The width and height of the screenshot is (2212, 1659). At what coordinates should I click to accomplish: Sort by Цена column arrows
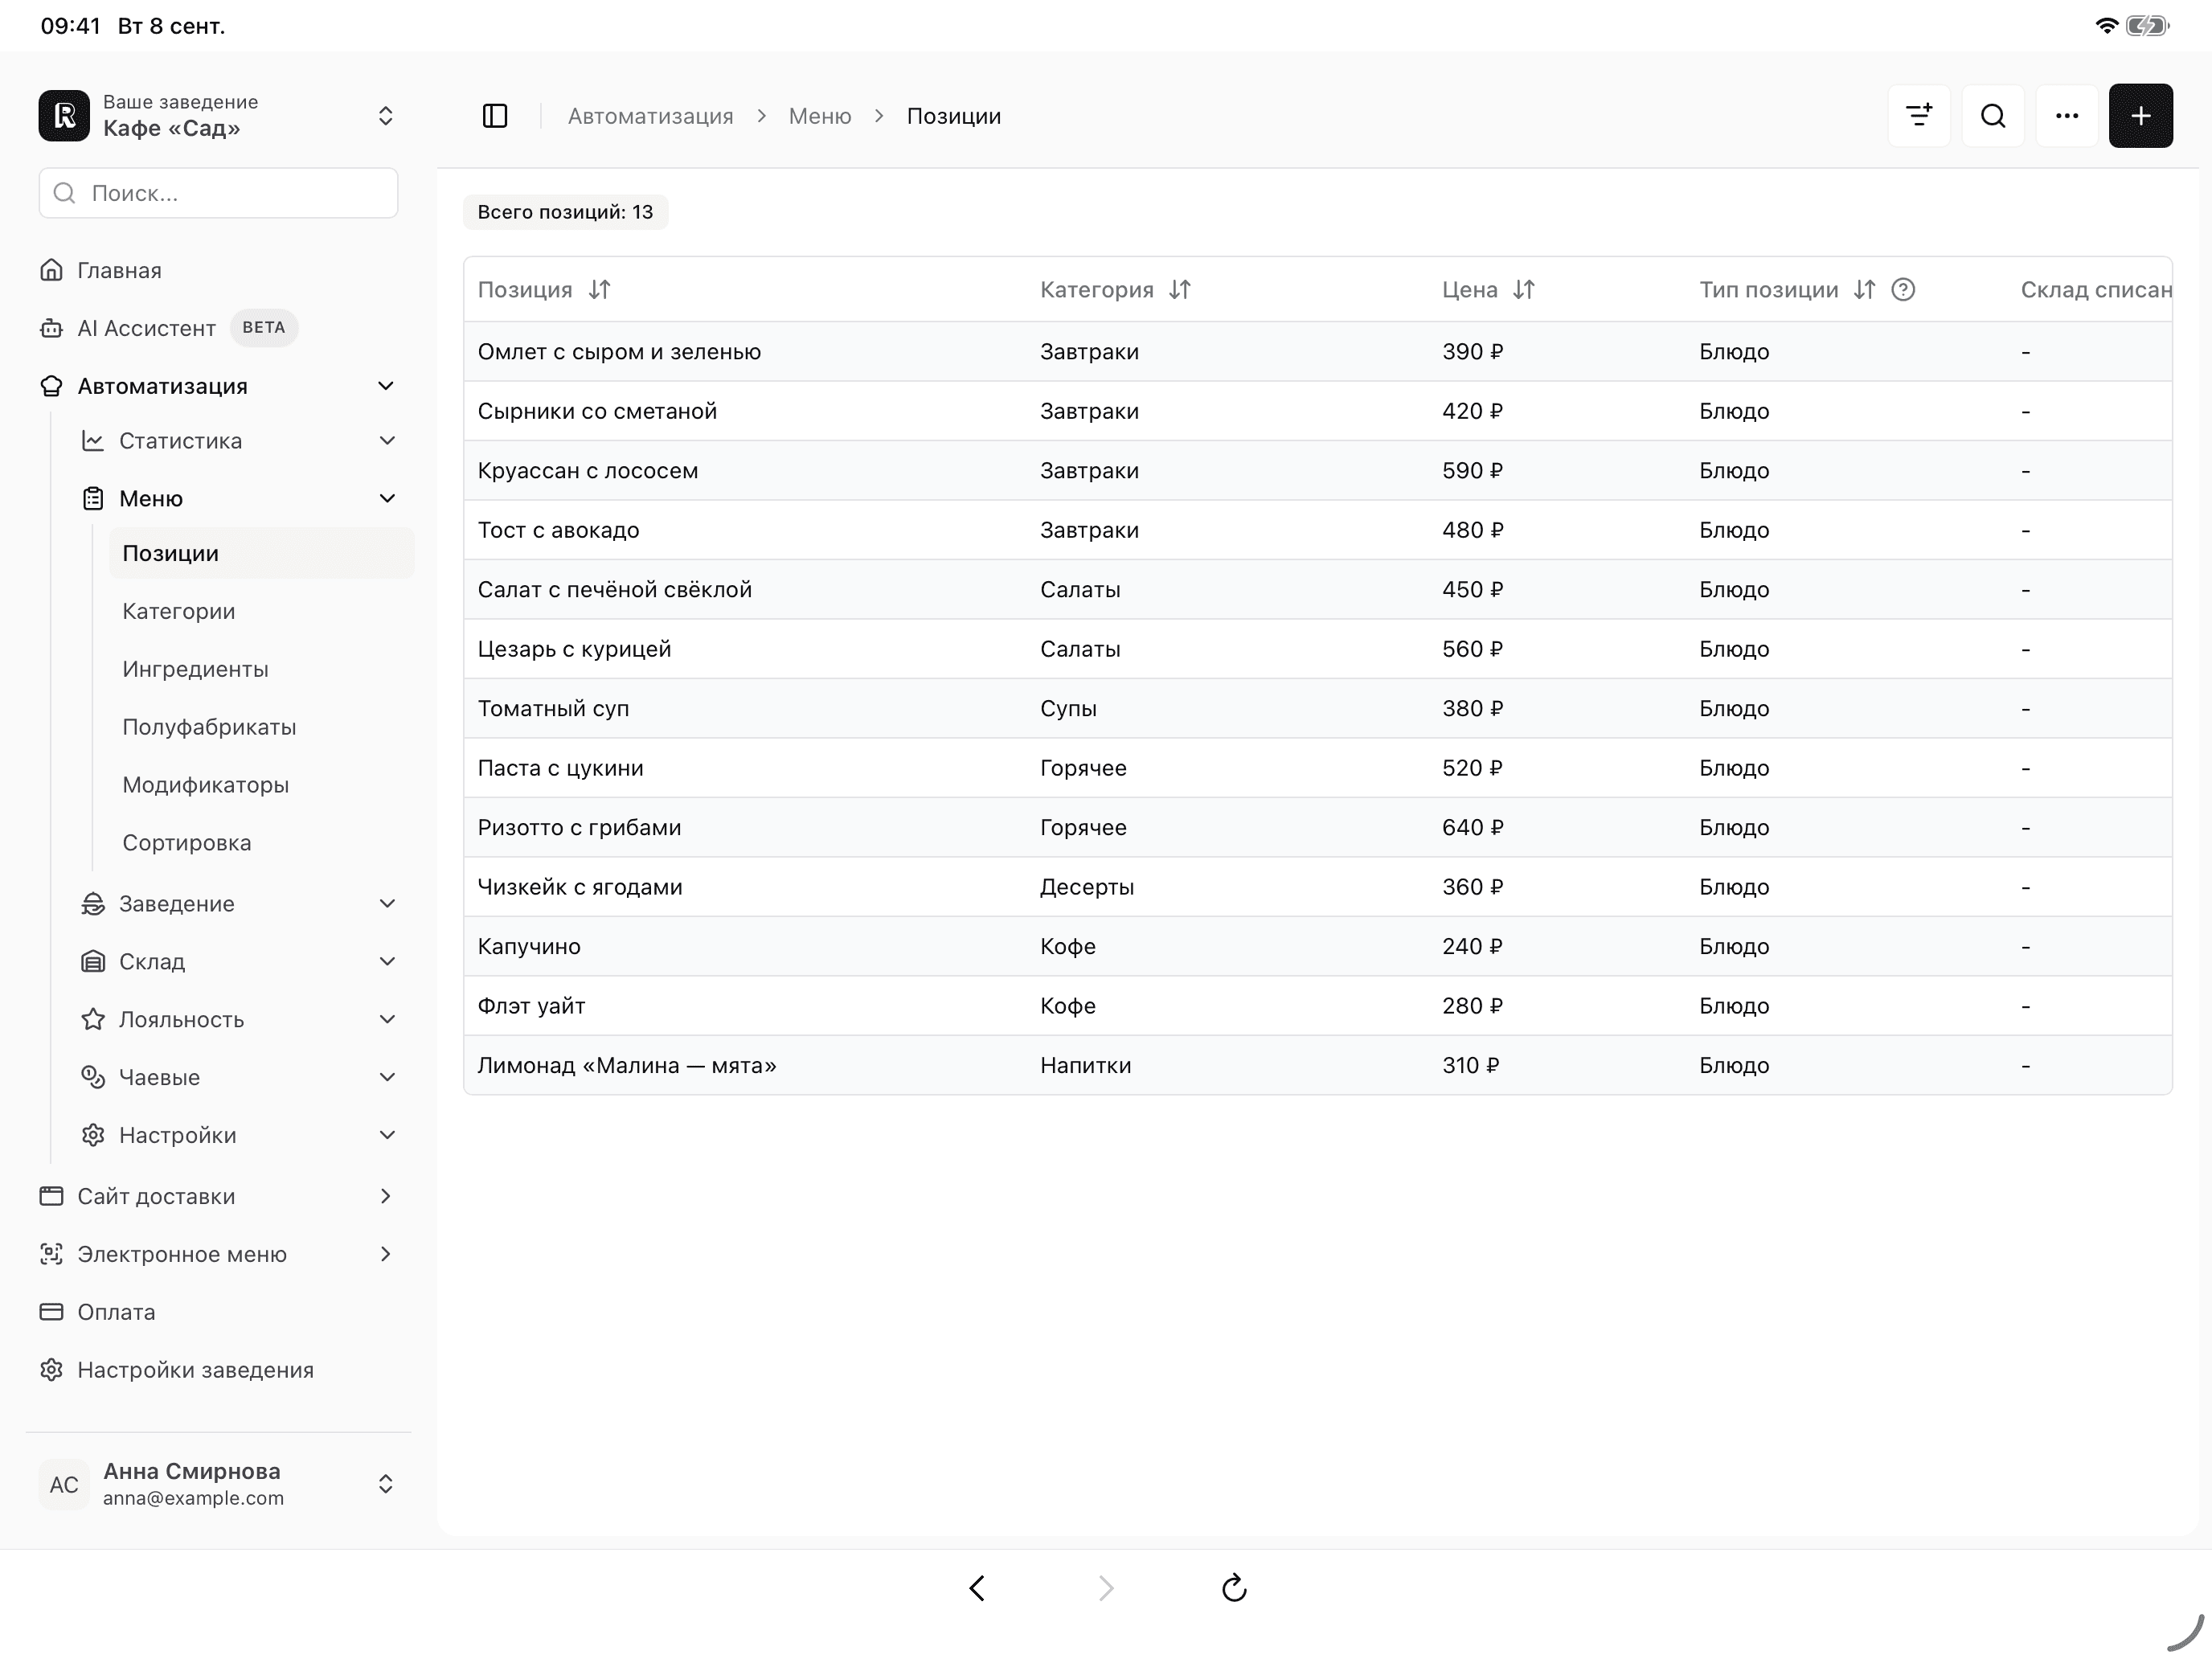tap(1524, 290)
